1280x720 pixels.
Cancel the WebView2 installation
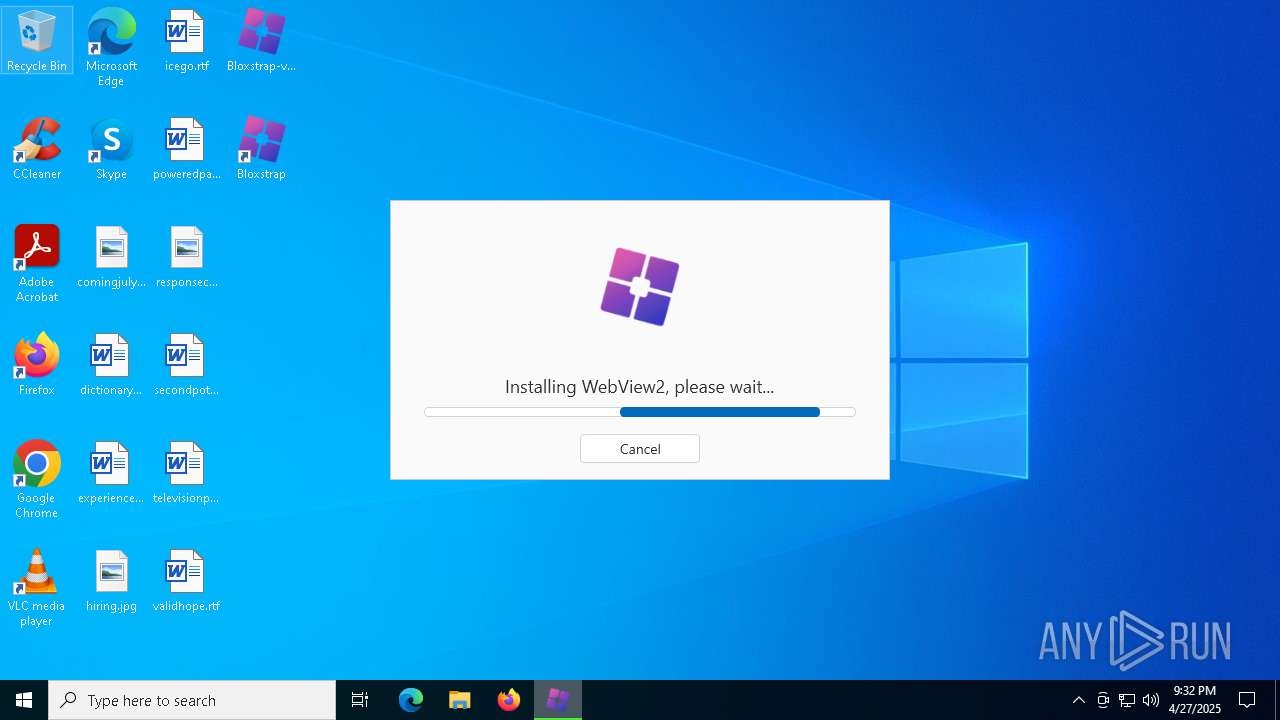[x=640, y=449]
